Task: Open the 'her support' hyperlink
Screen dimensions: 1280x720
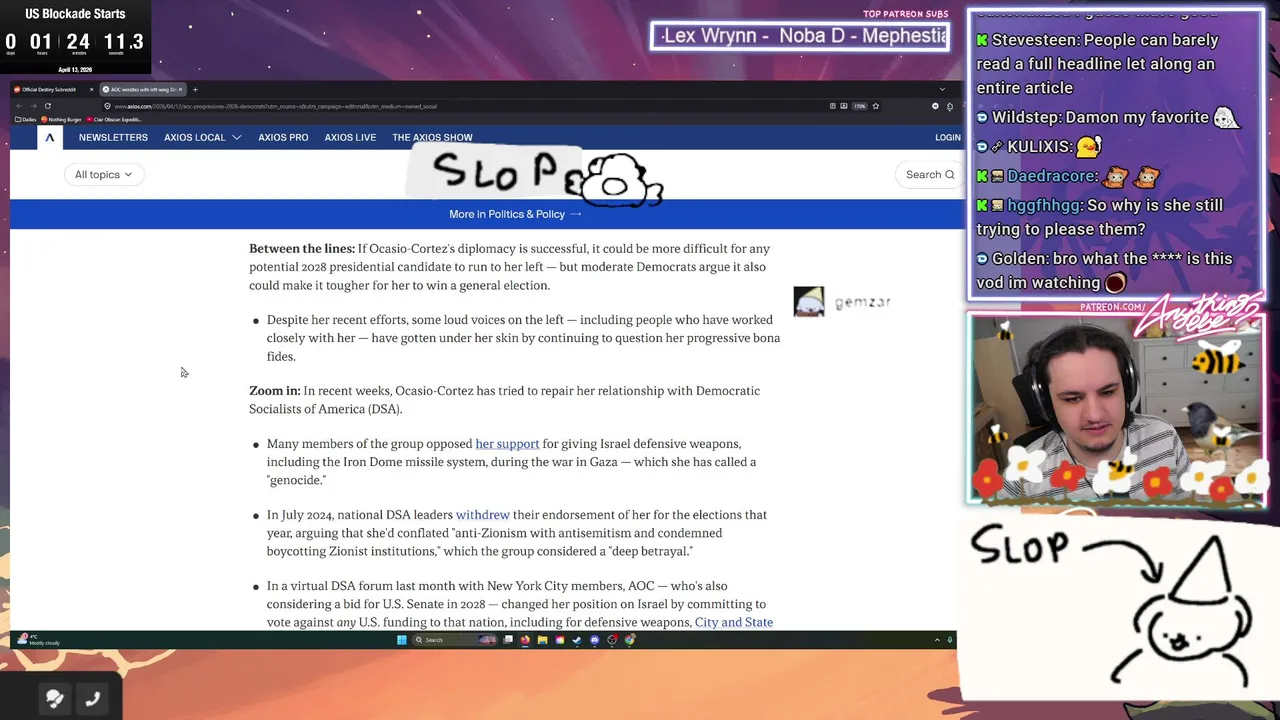Action: (507, 444)
